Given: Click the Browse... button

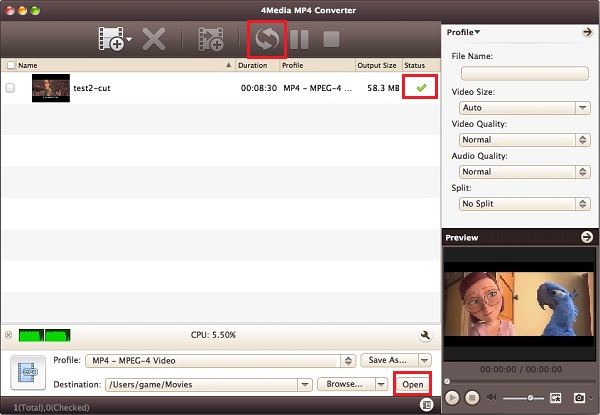Looking at the screenshot, I should coord(345,384).
